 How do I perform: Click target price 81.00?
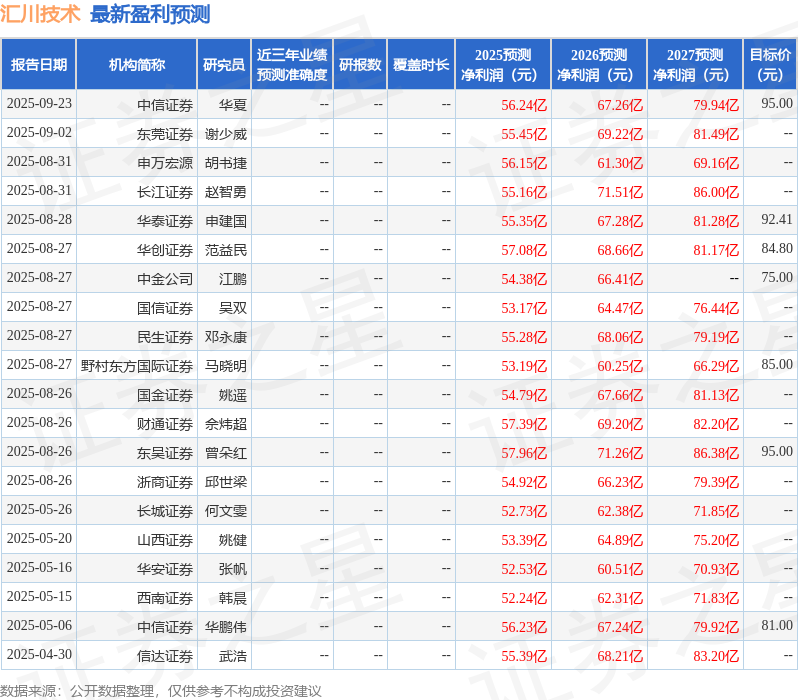pos(777,626)
